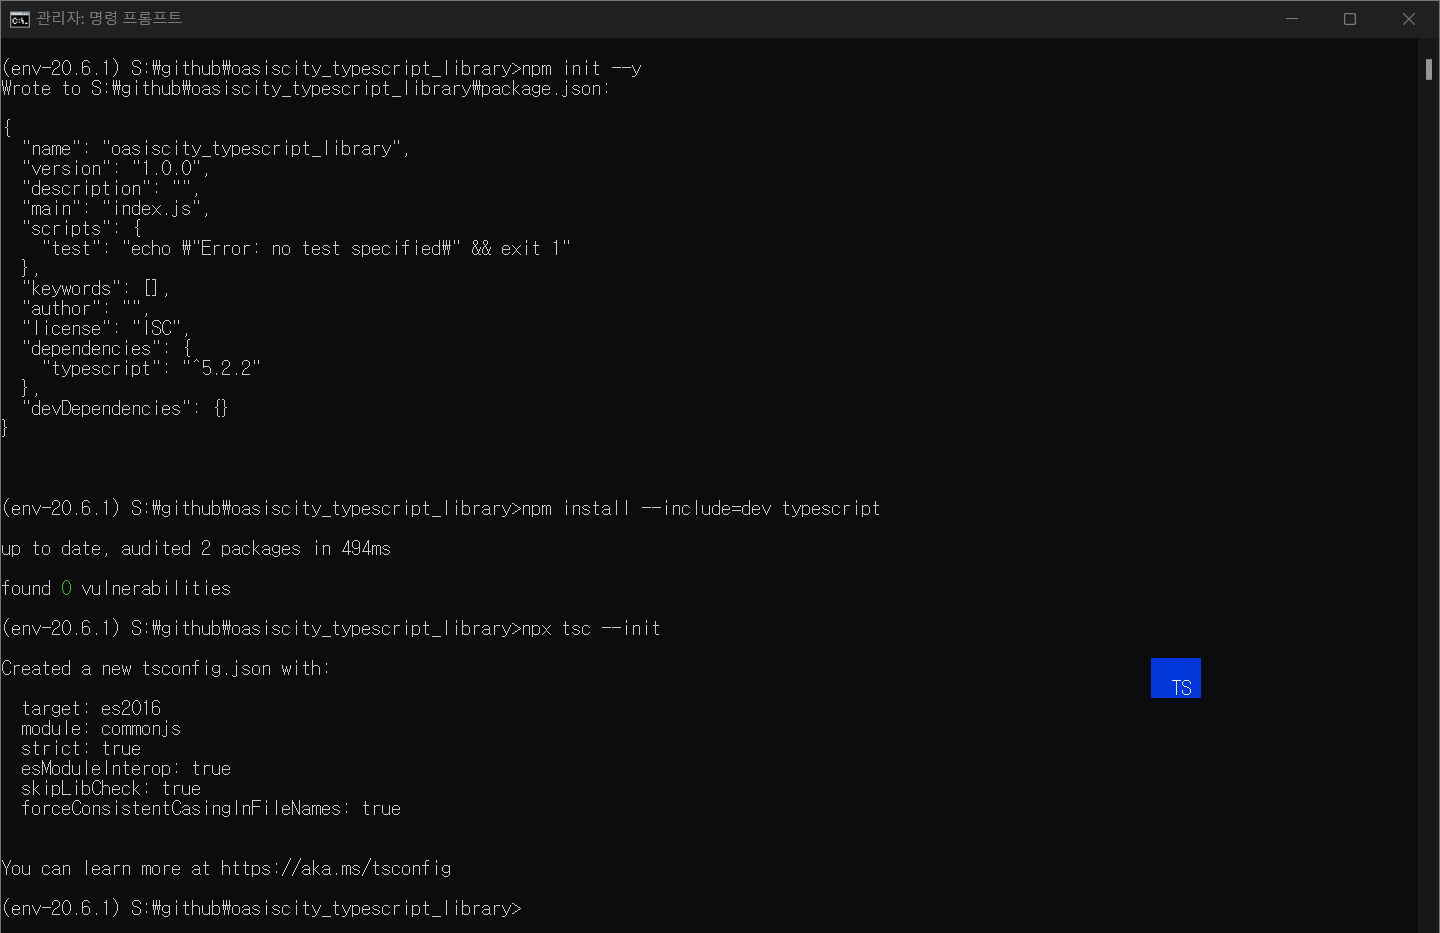Open the https://aka.ms/tsconfig URL text
This screenshot has height=933, width=1440.
(336, 868)
